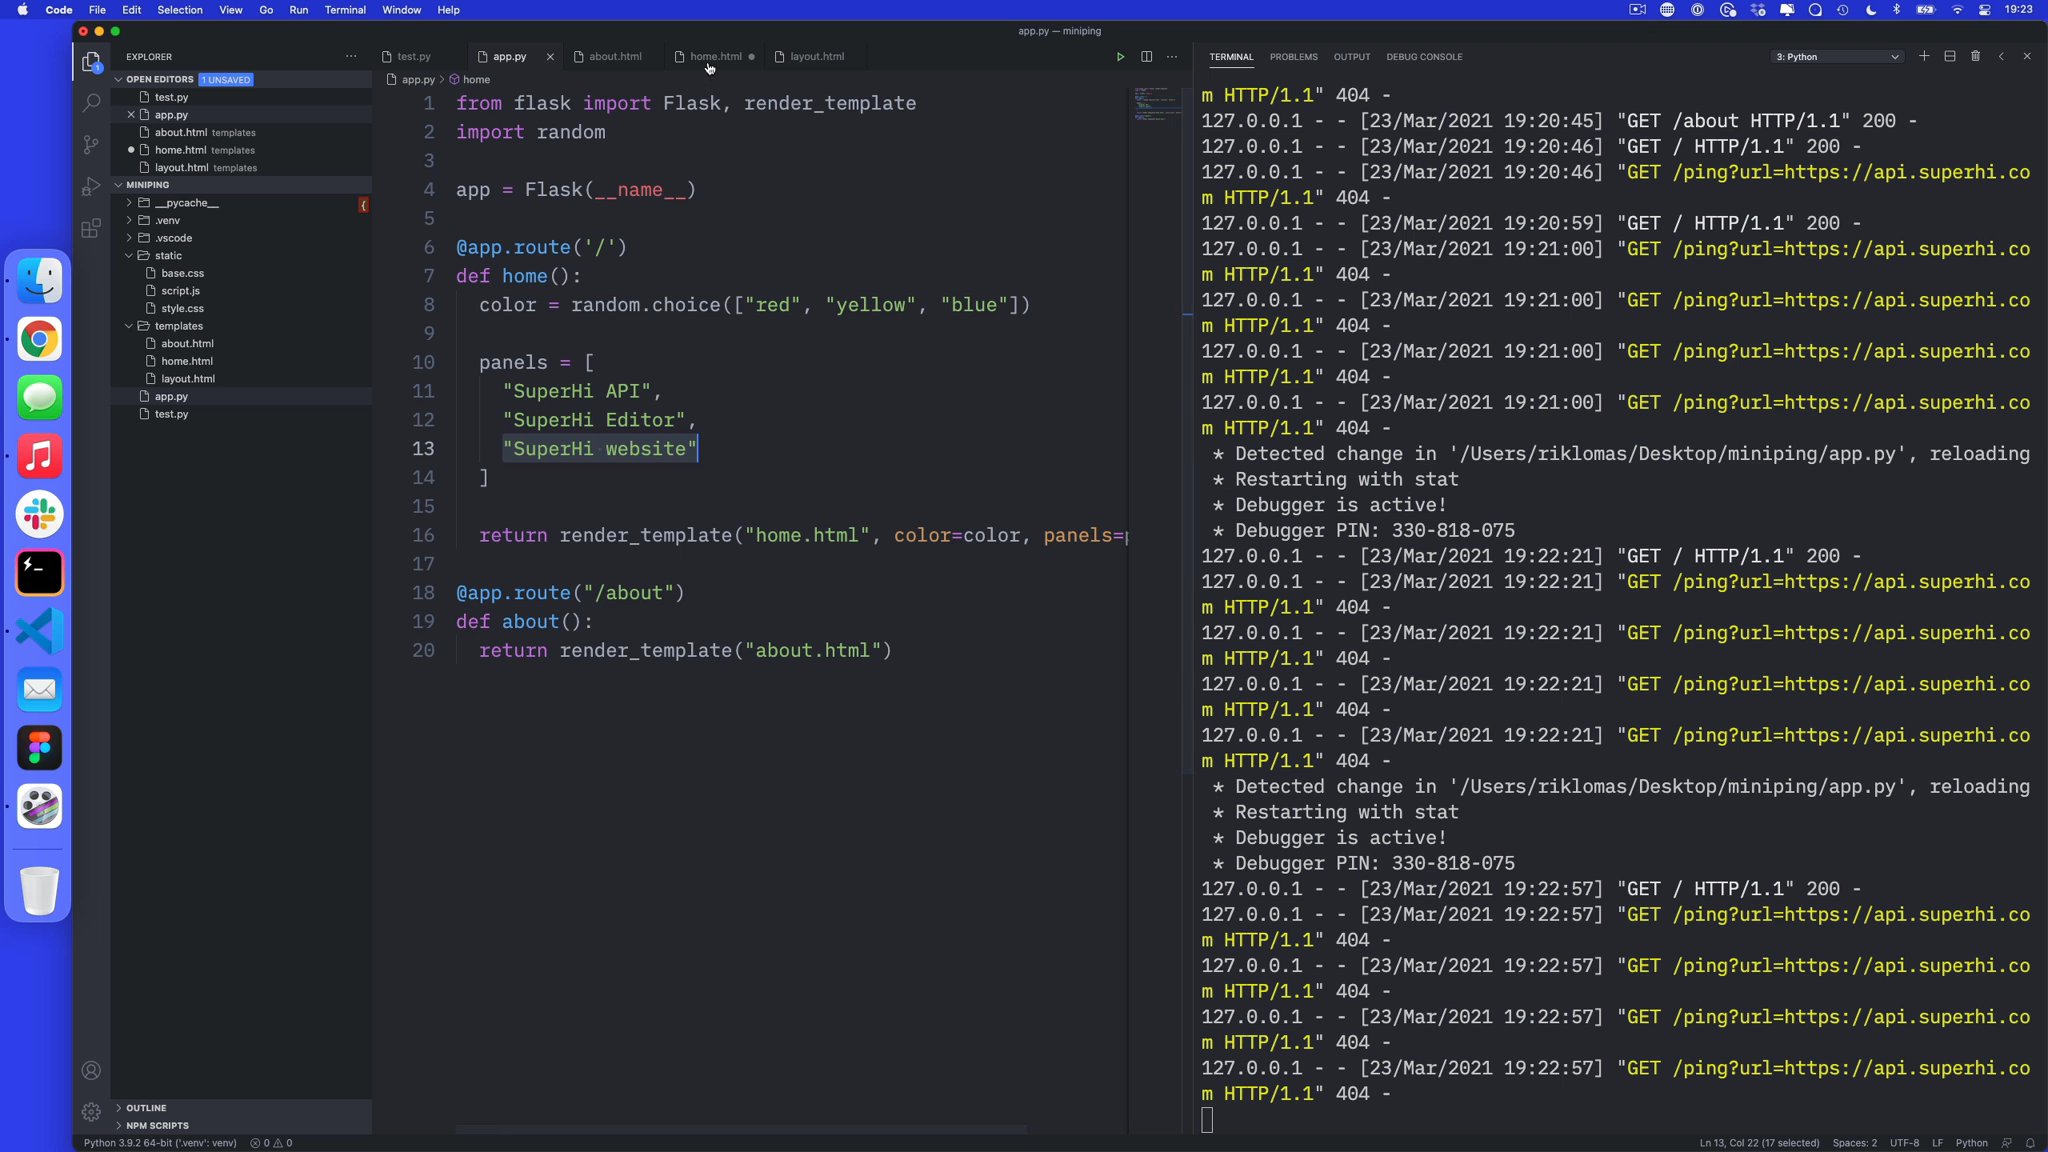The image size is (2048, 1152).
Task: Open the Terminal menu in menu bar
Action: point(345,10)
